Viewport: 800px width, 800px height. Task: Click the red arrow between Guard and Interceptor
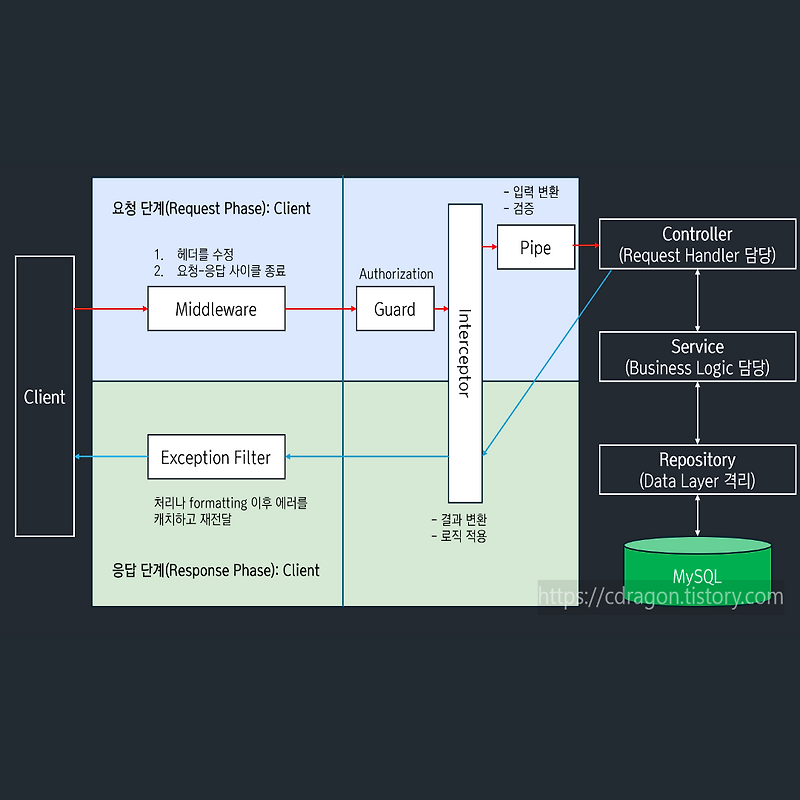pos(443,309)
